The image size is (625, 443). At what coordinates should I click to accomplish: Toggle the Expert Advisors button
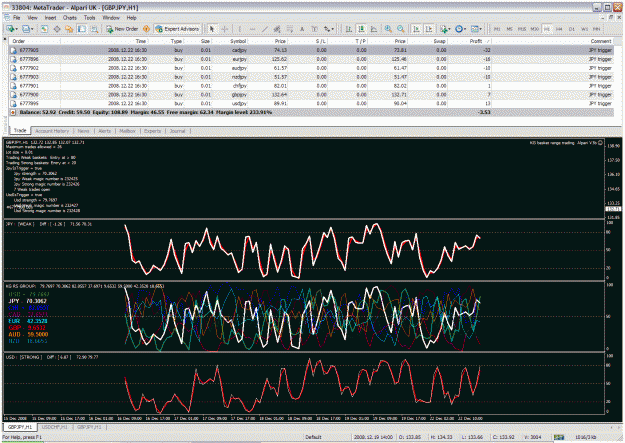177,29
